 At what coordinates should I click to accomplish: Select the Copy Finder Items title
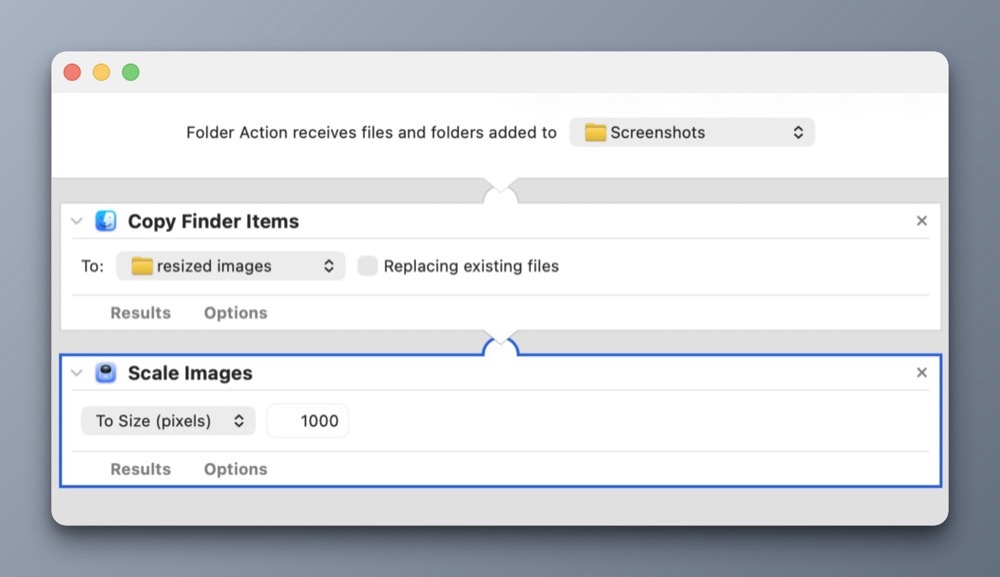213,221
